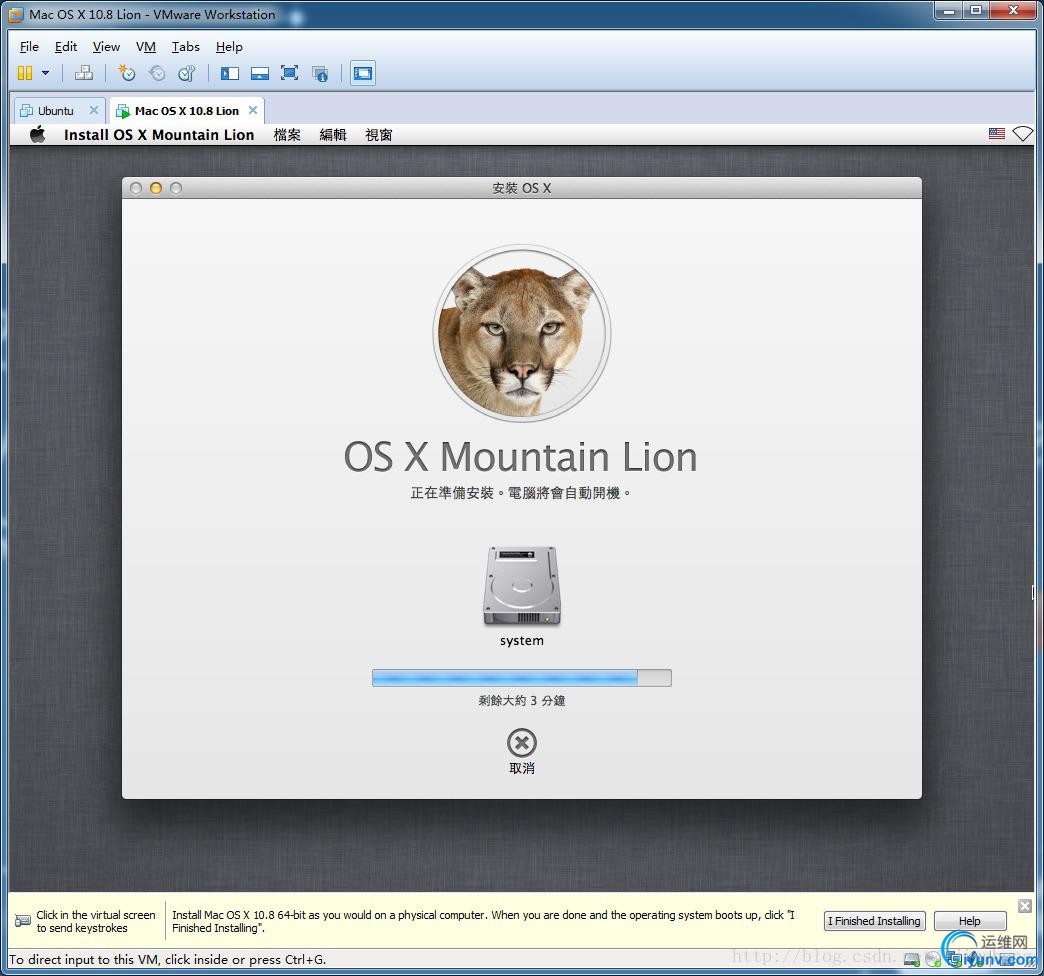Open the snapshot manager
The height and width of the screenshot is (976, 1044).
(x=186, y=73)
